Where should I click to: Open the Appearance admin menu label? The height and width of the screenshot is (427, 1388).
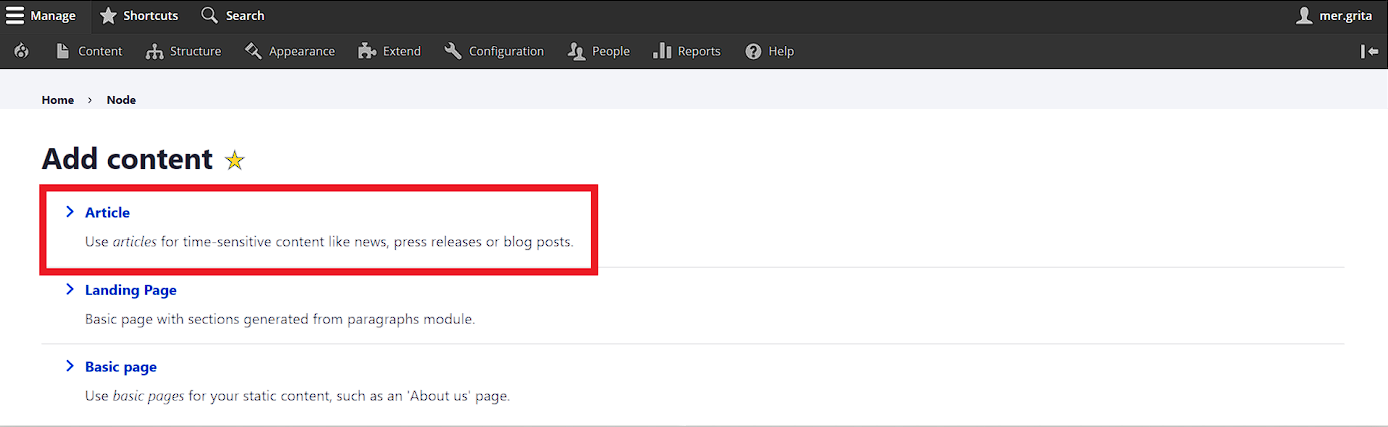pyautogui.click(x=302, y=51)
